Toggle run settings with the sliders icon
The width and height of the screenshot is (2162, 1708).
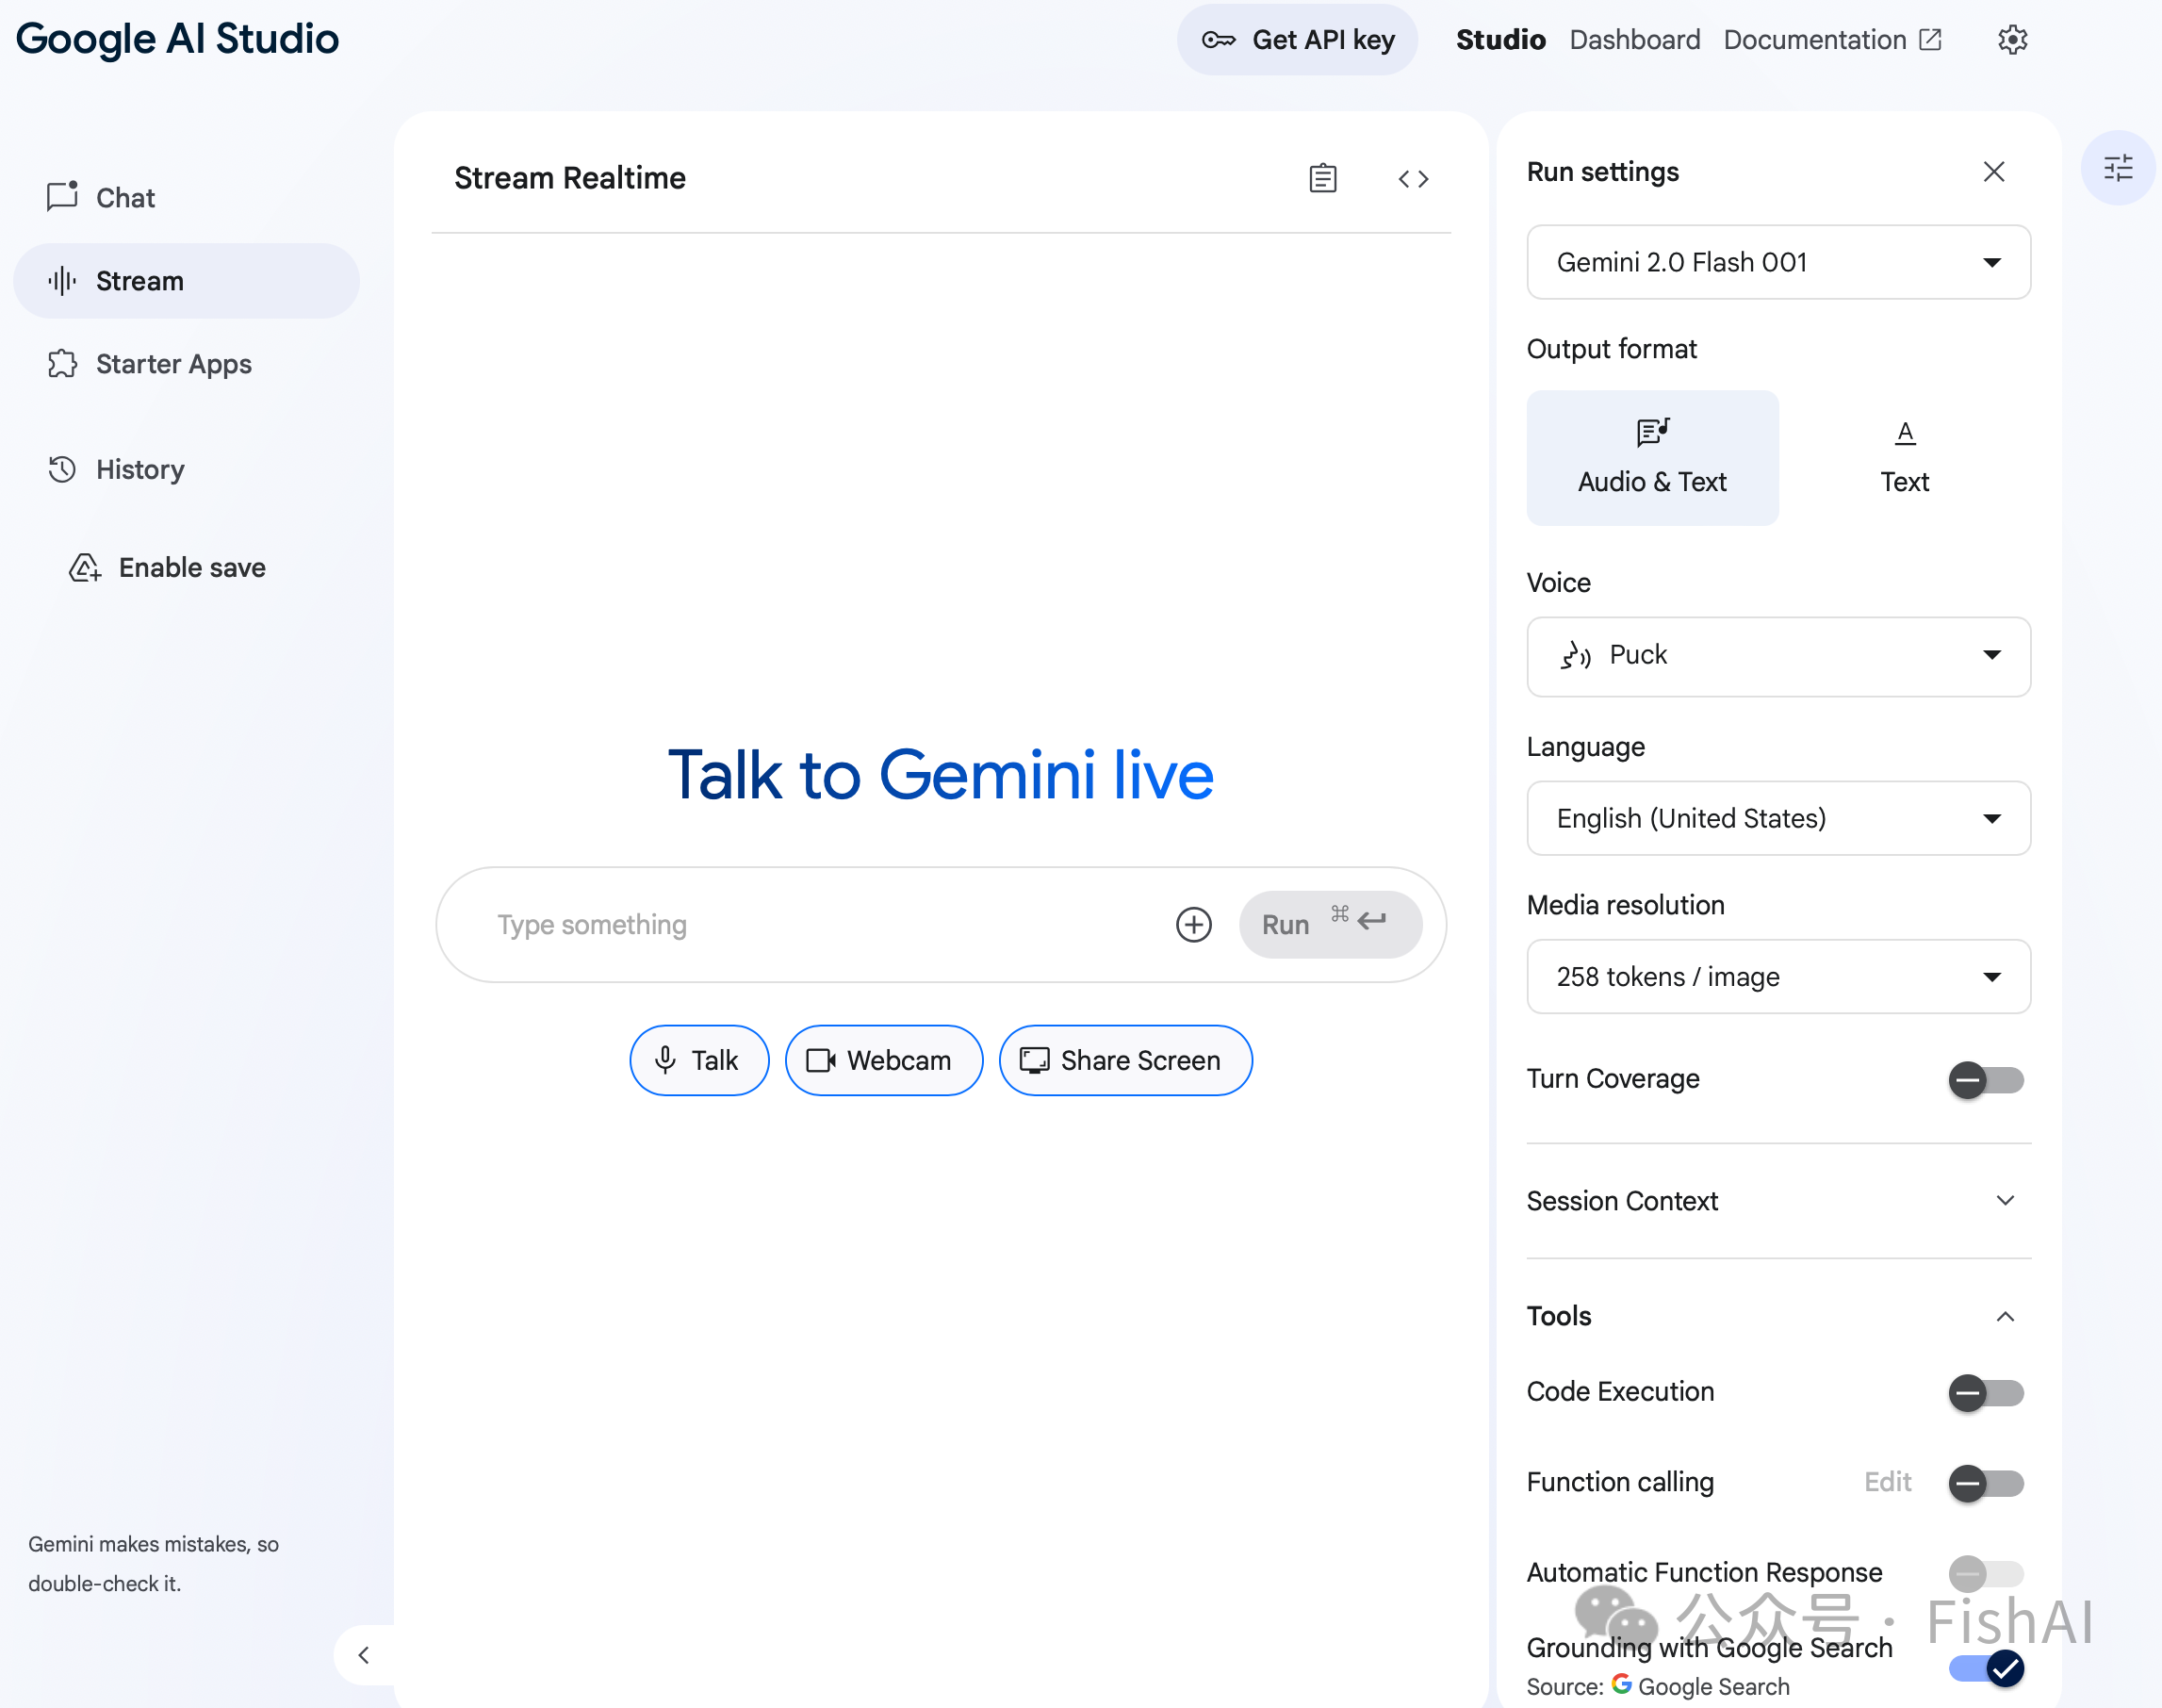pos(2118,168)
